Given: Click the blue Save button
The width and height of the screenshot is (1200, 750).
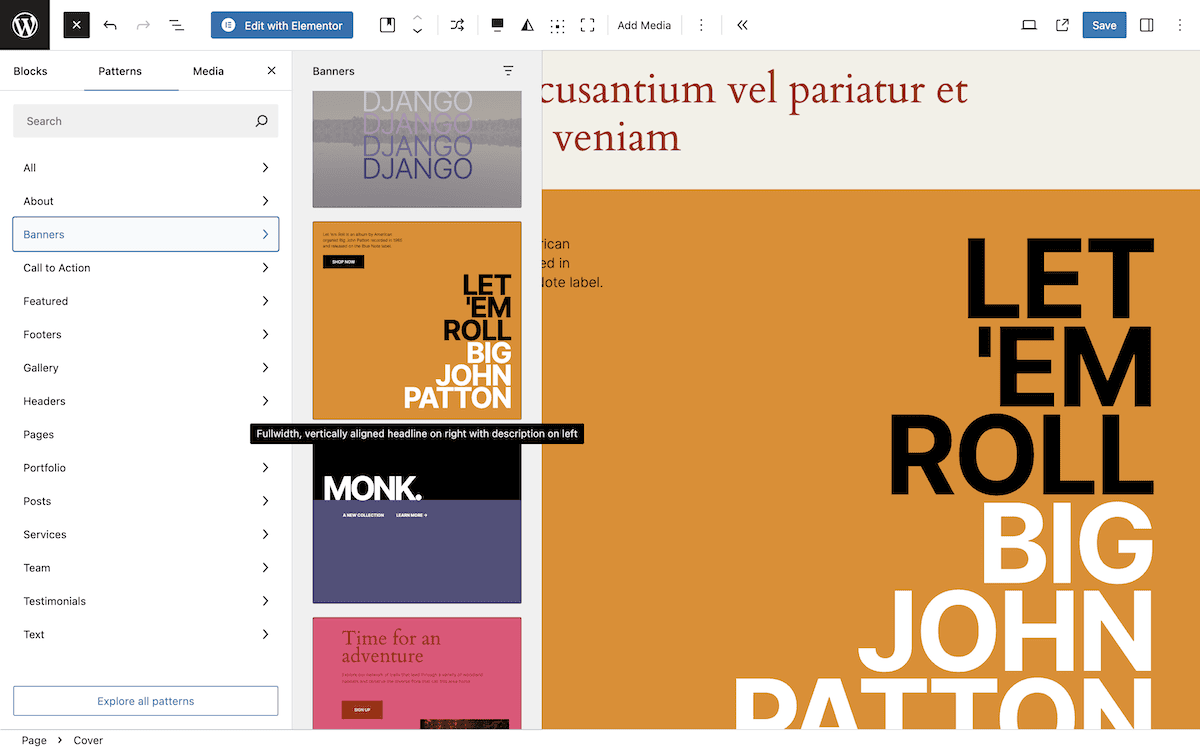Looking at the screenshot, I should tap(1104, 25).
